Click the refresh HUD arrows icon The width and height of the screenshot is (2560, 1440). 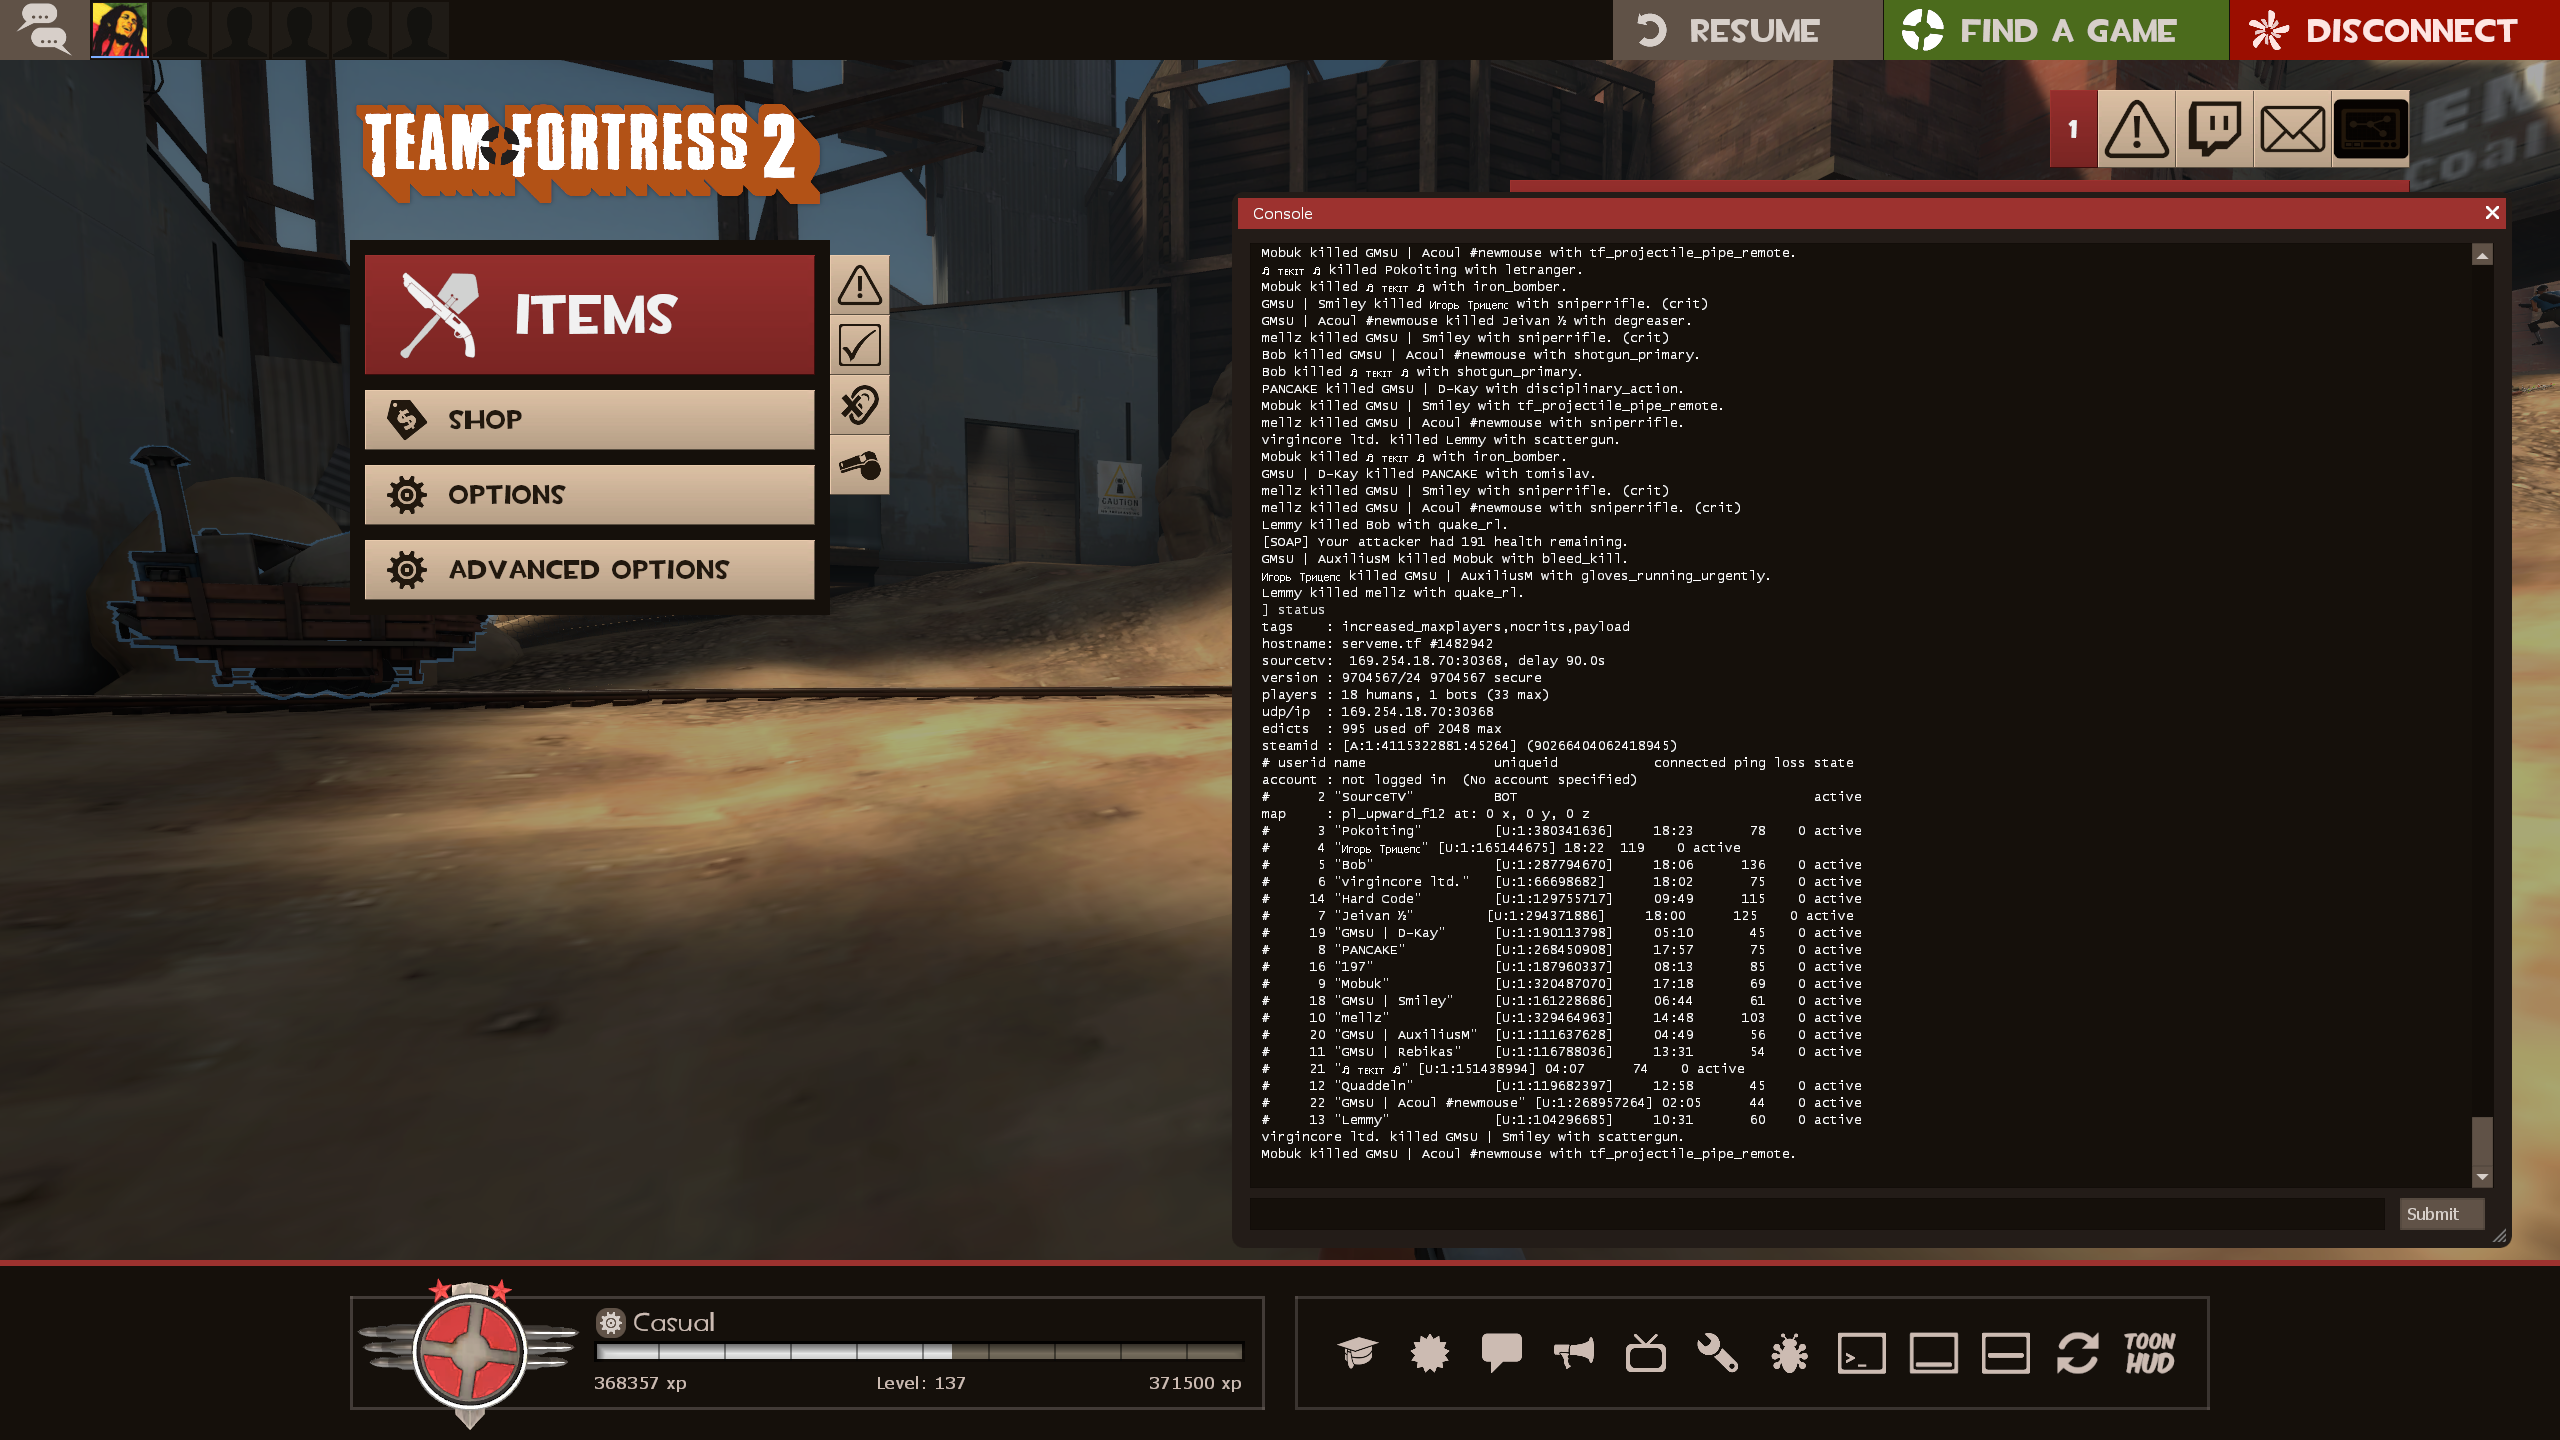click(x=2077, y=1353)
